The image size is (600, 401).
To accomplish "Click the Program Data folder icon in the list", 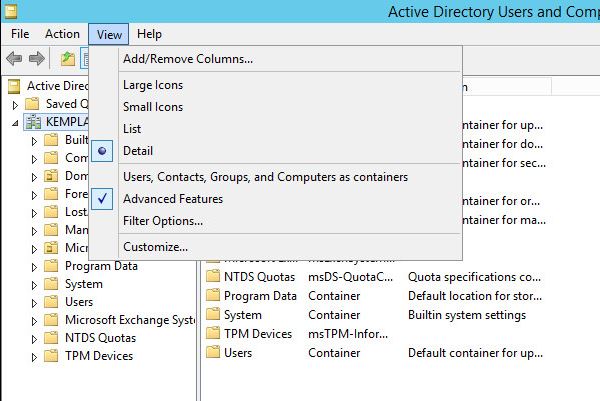I will click(213, 295).
